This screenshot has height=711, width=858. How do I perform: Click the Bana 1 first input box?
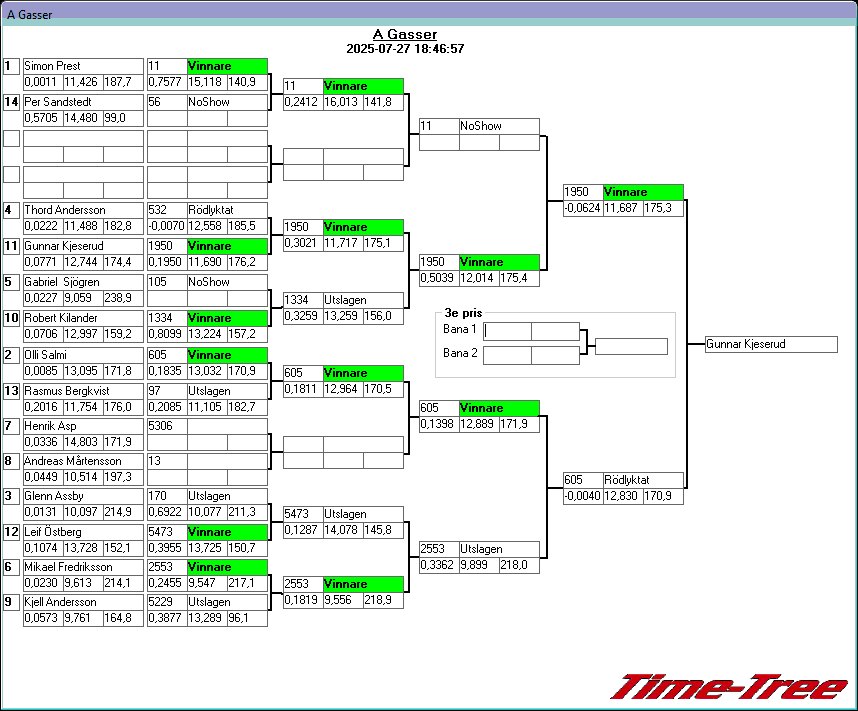(x=507, y=331)
